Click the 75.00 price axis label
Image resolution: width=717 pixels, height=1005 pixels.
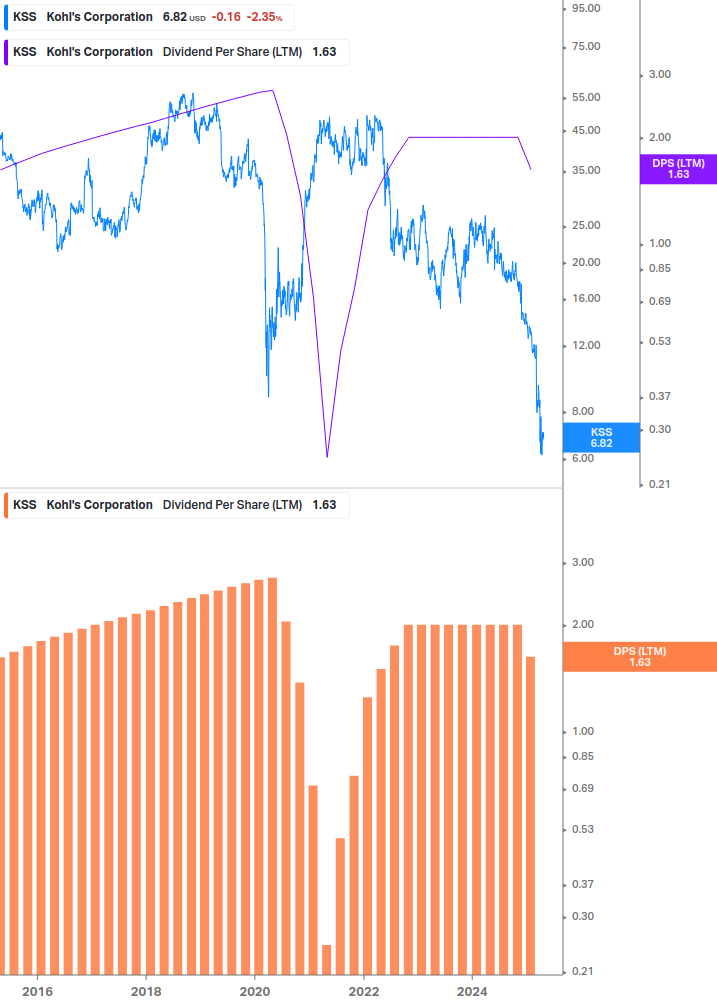[586, 46]
